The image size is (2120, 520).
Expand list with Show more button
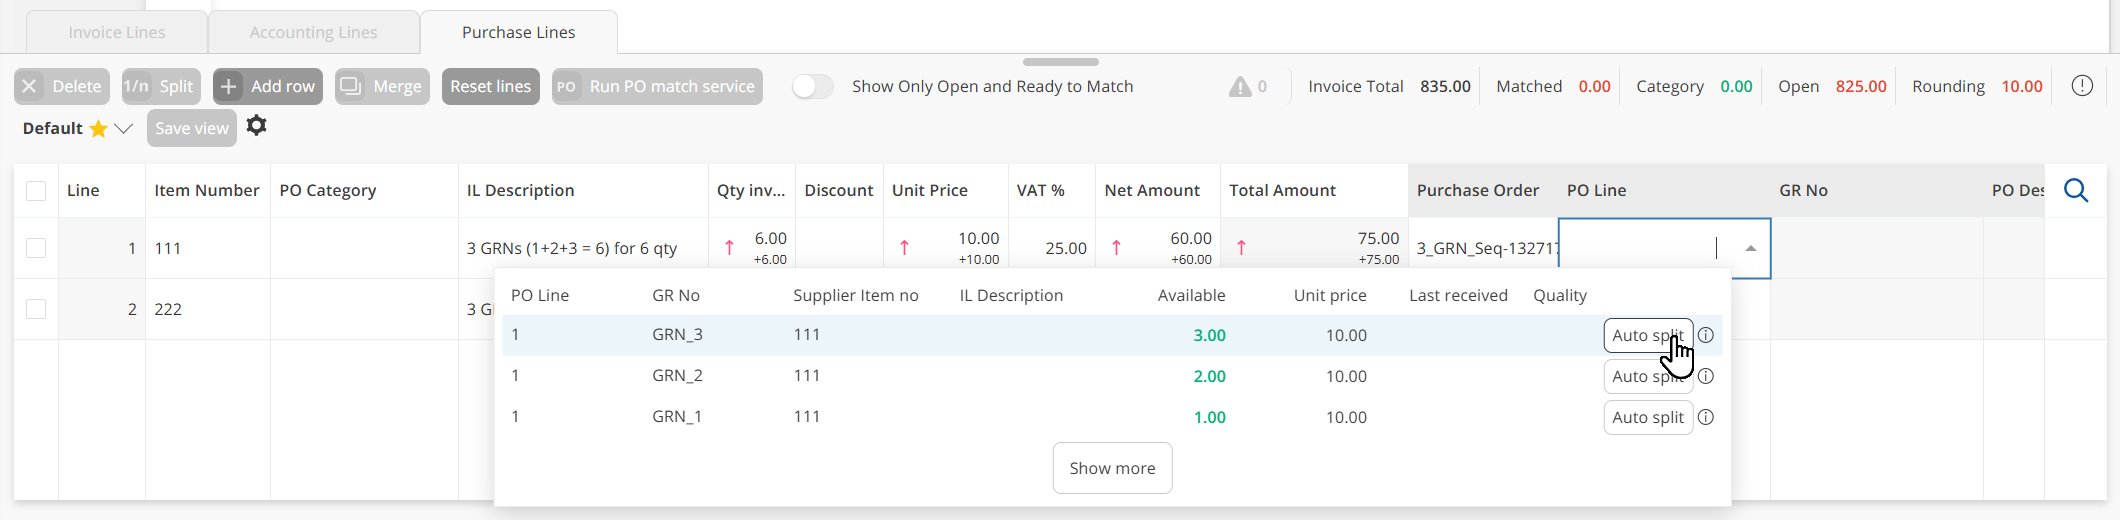click(1112, 468)
